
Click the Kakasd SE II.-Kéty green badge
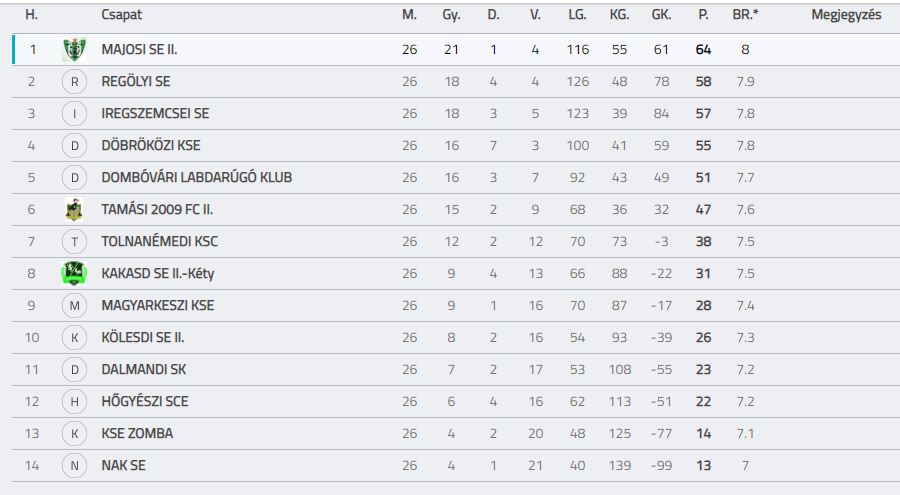click(x=74, y=273)
